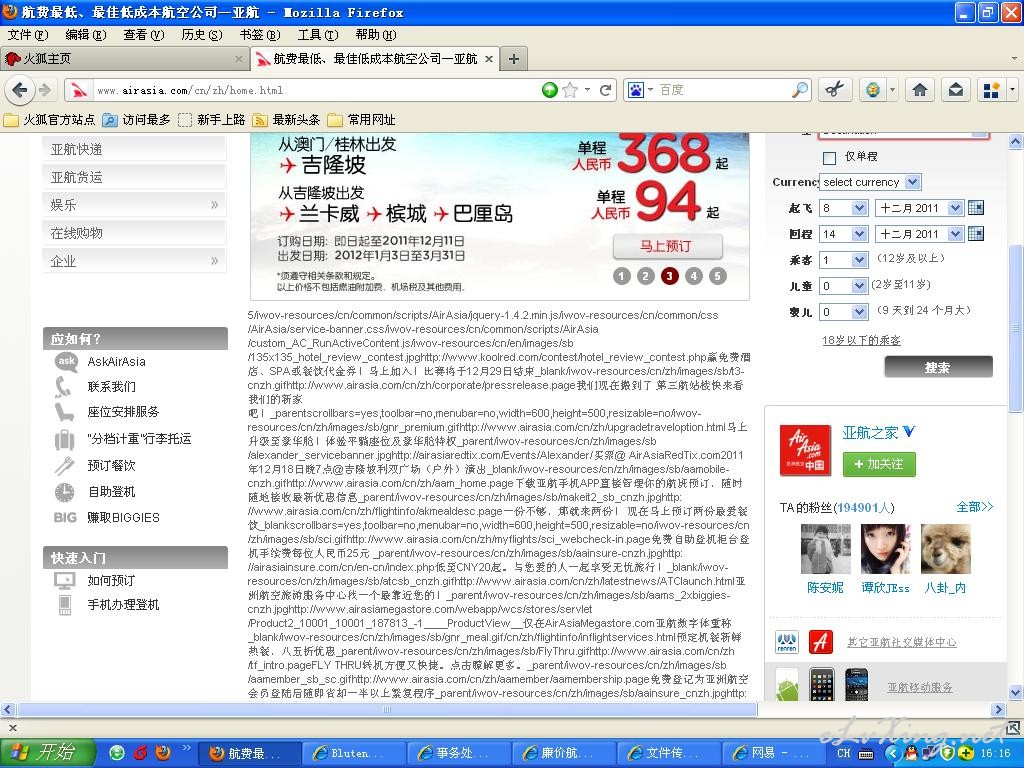
Task: Click the search magnifier in Baidu box
Action: [799, 90]
